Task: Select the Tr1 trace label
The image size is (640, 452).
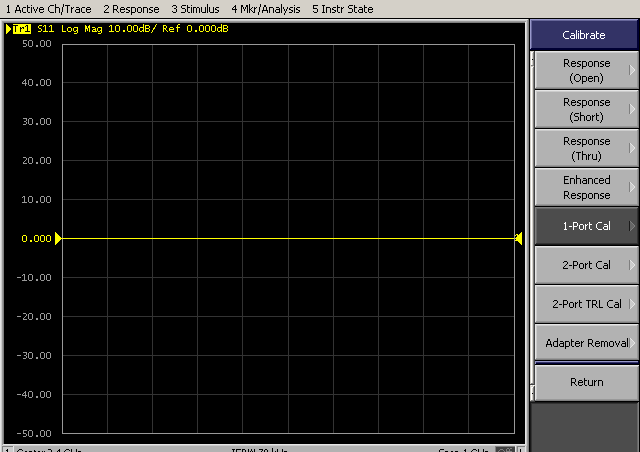Action: [22, 29]
